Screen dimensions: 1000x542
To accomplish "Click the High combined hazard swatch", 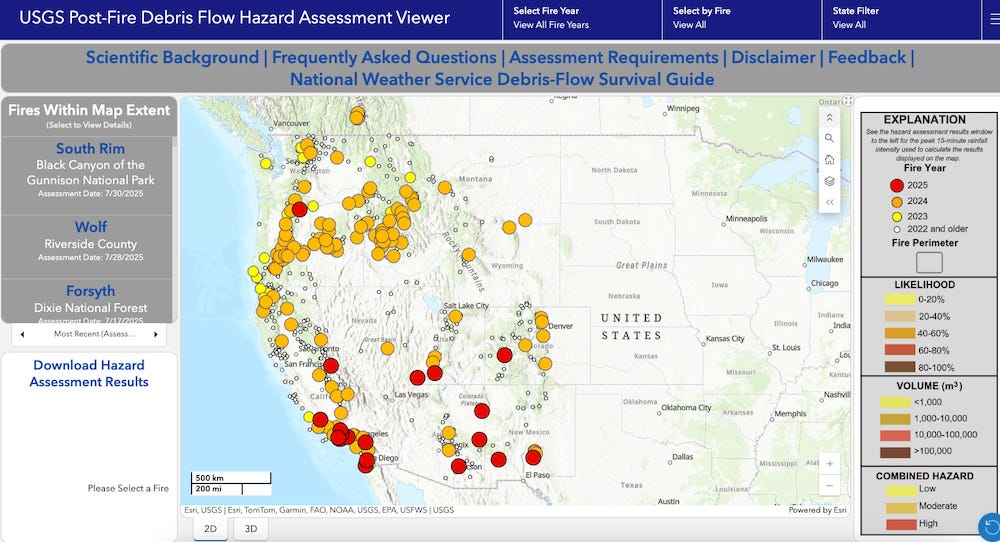I will (901, 524).
